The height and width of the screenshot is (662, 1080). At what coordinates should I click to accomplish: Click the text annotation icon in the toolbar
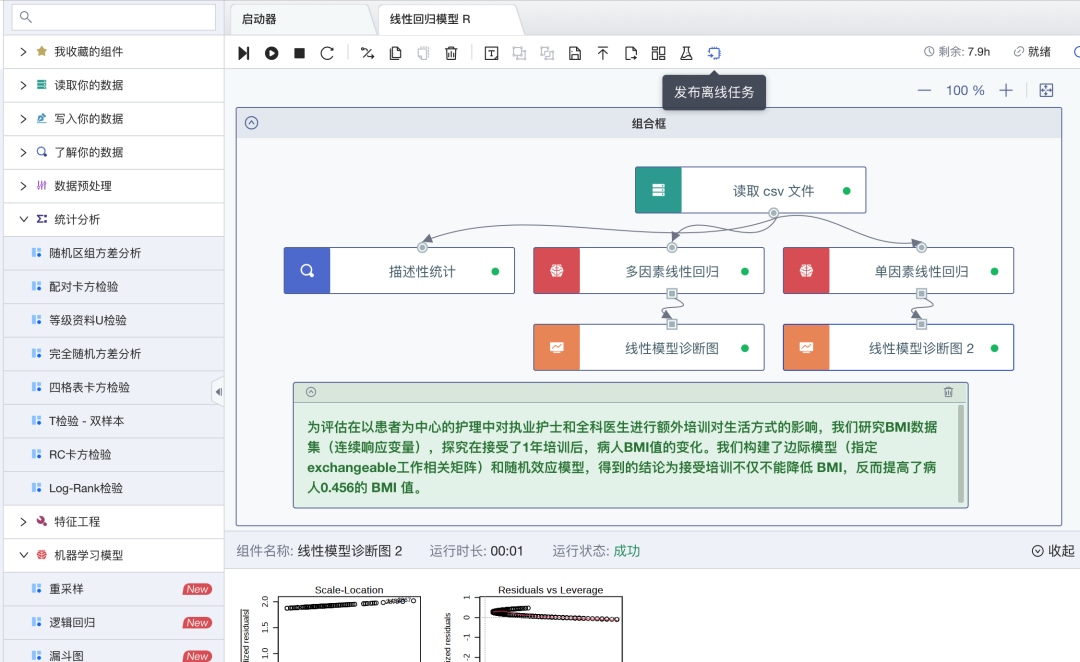pyautogui.click(x=491, y=52)
